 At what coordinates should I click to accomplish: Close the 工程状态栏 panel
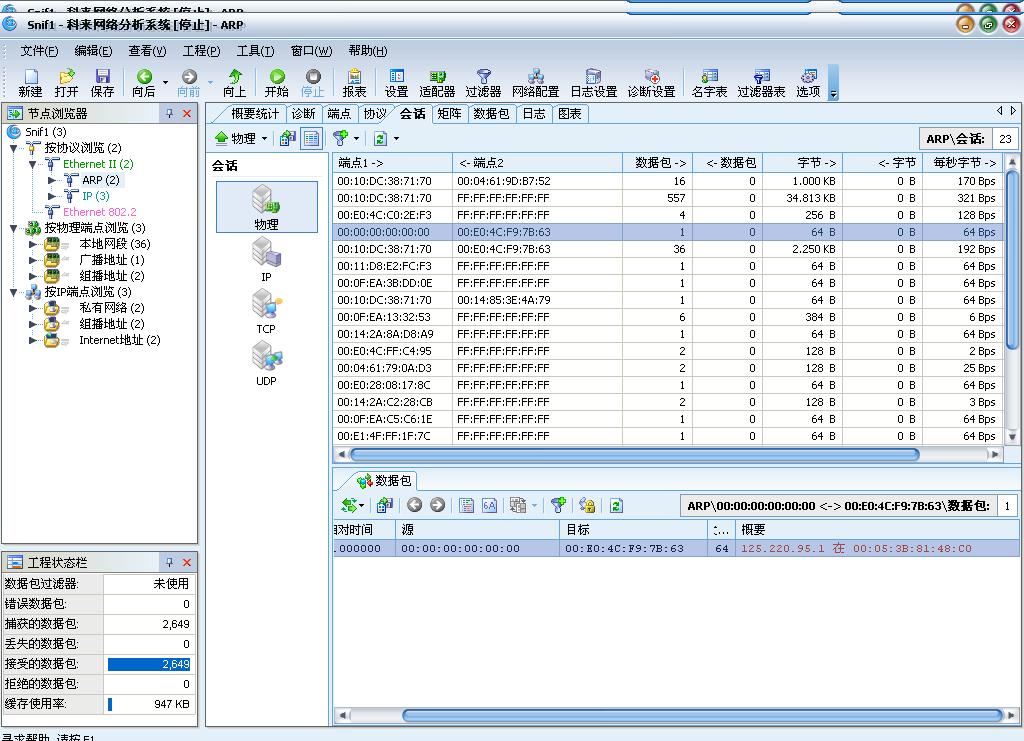186,563
